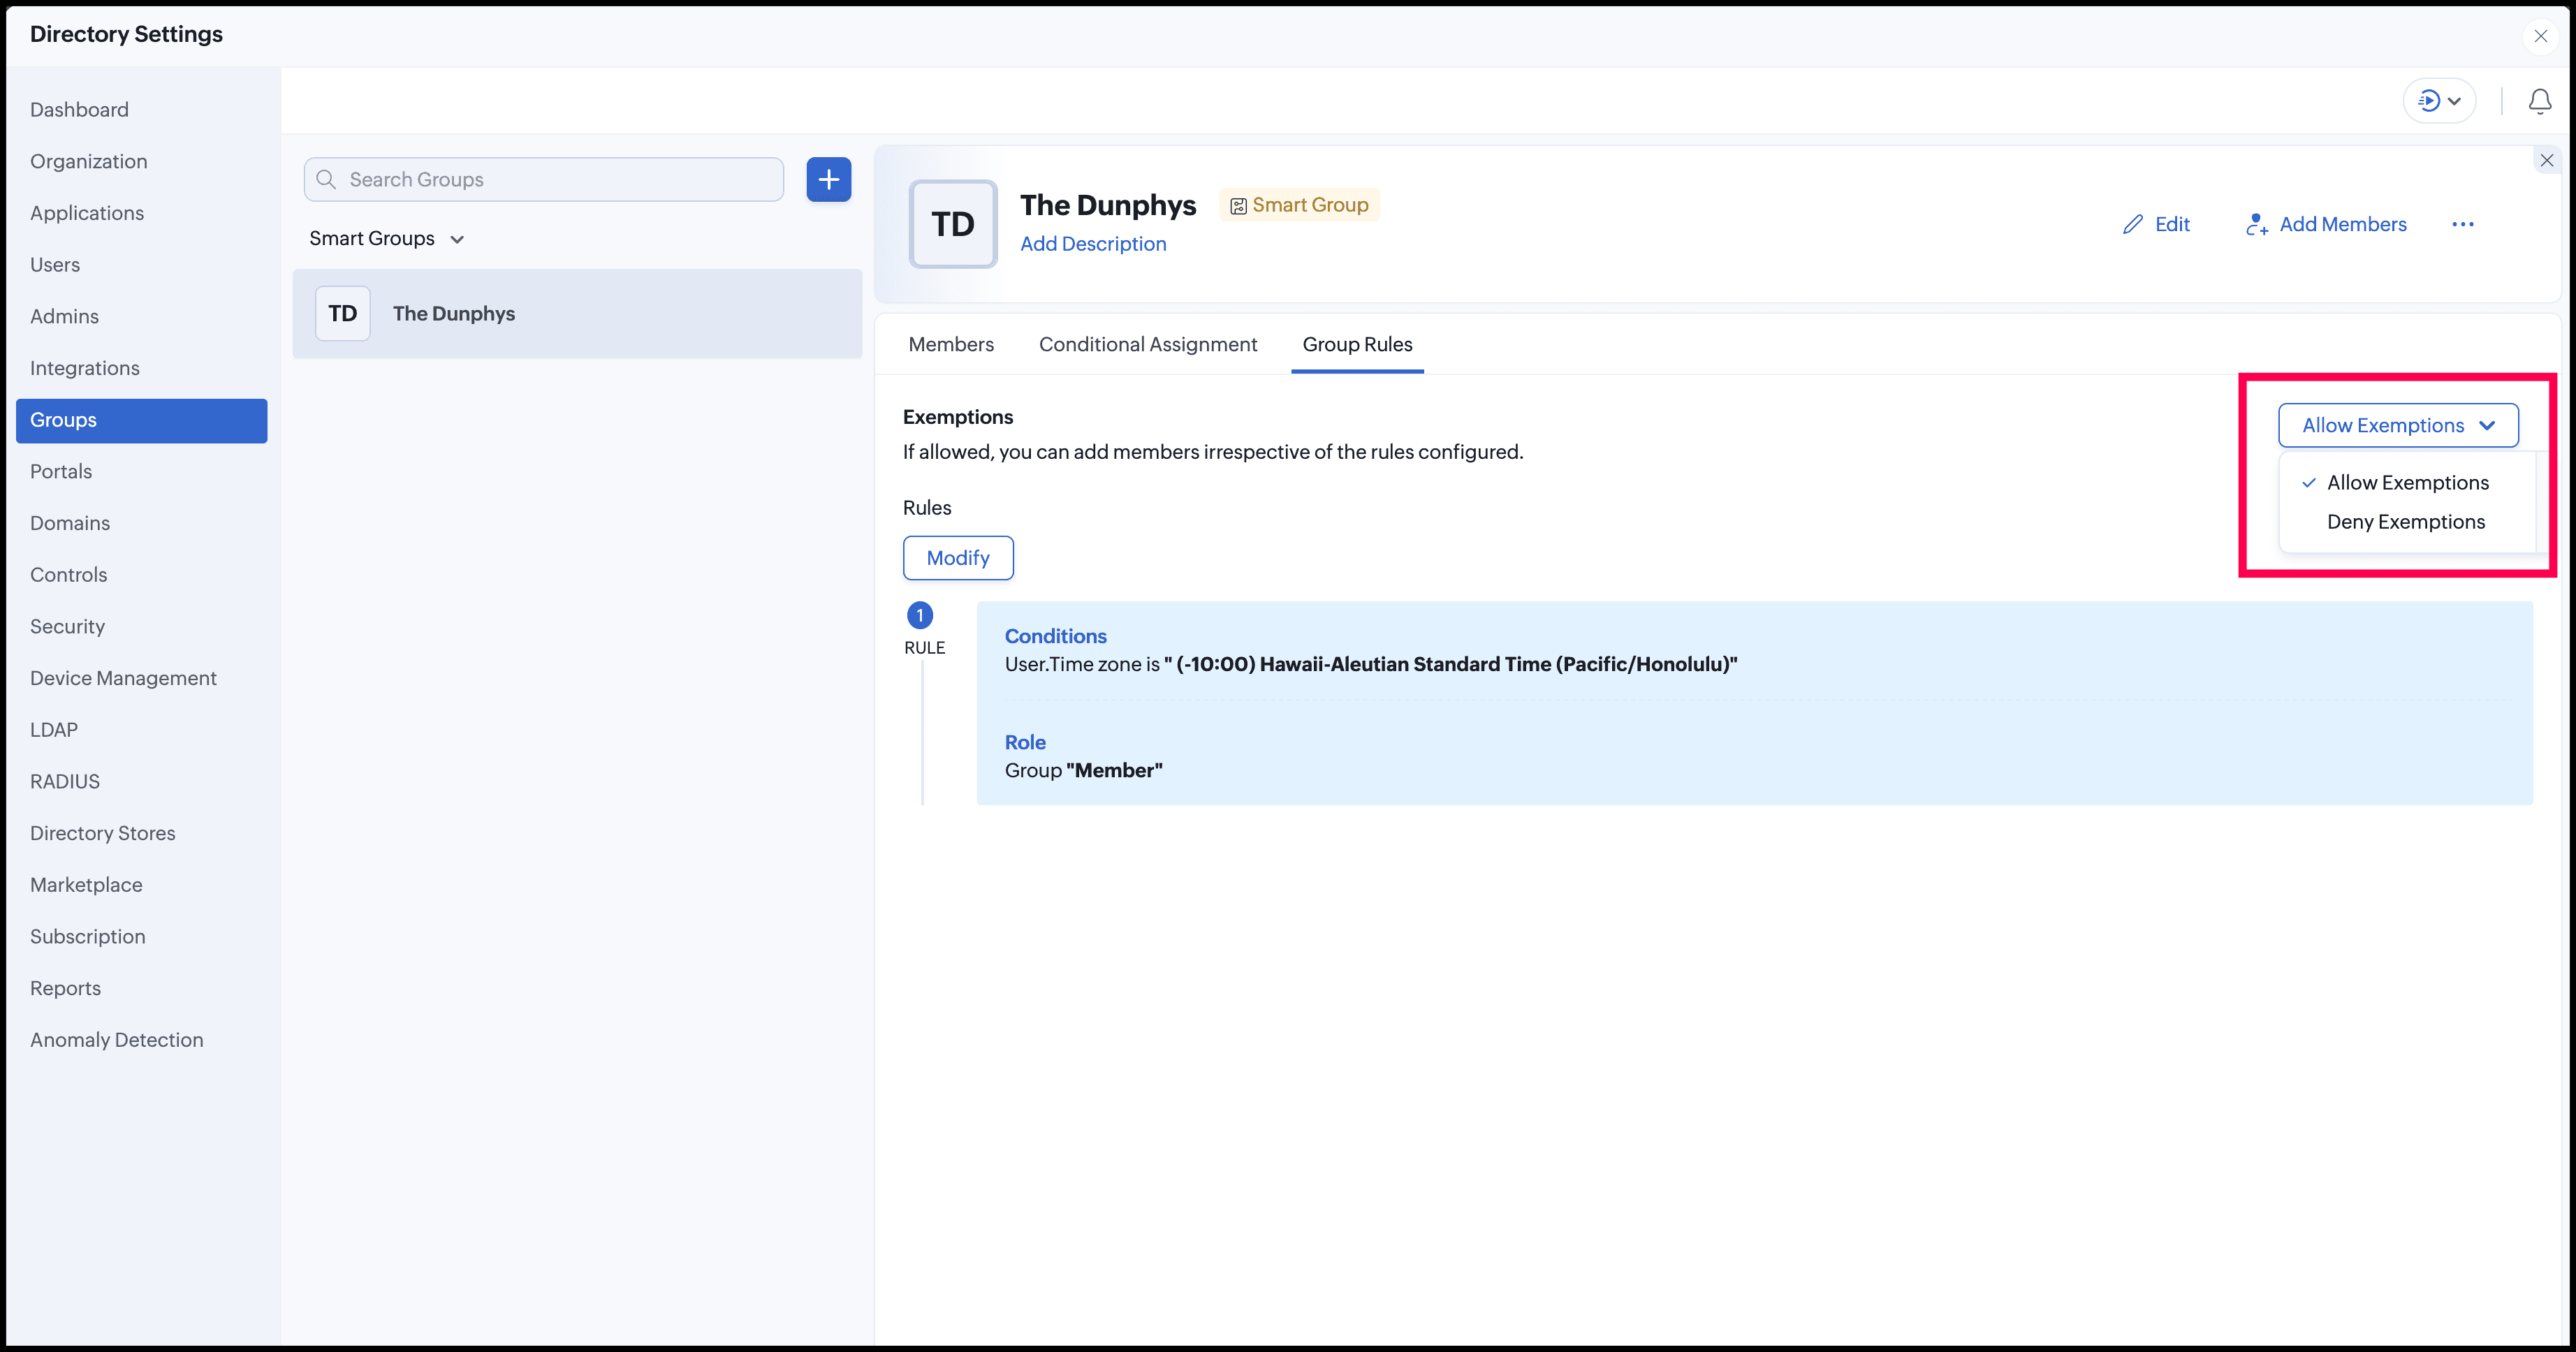This screenshot has width=2576, height=1352.
Task: Click the Edit pencil icon
Action: (x=2133, y=225)
